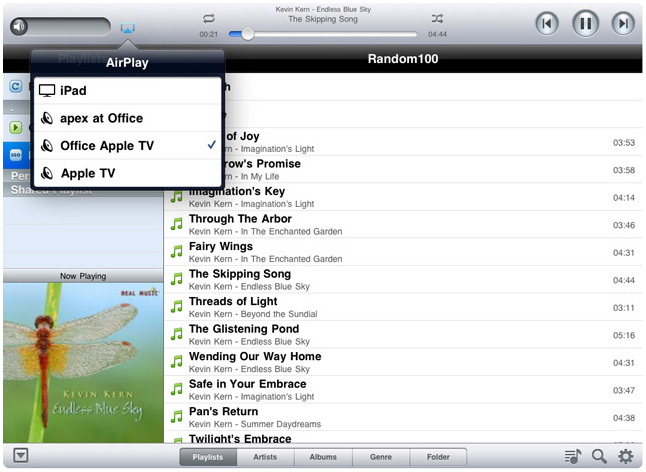Click music note icon for Through The Arbor
The height and width of the screenshot is (472, 646).
tap(177, 224)
